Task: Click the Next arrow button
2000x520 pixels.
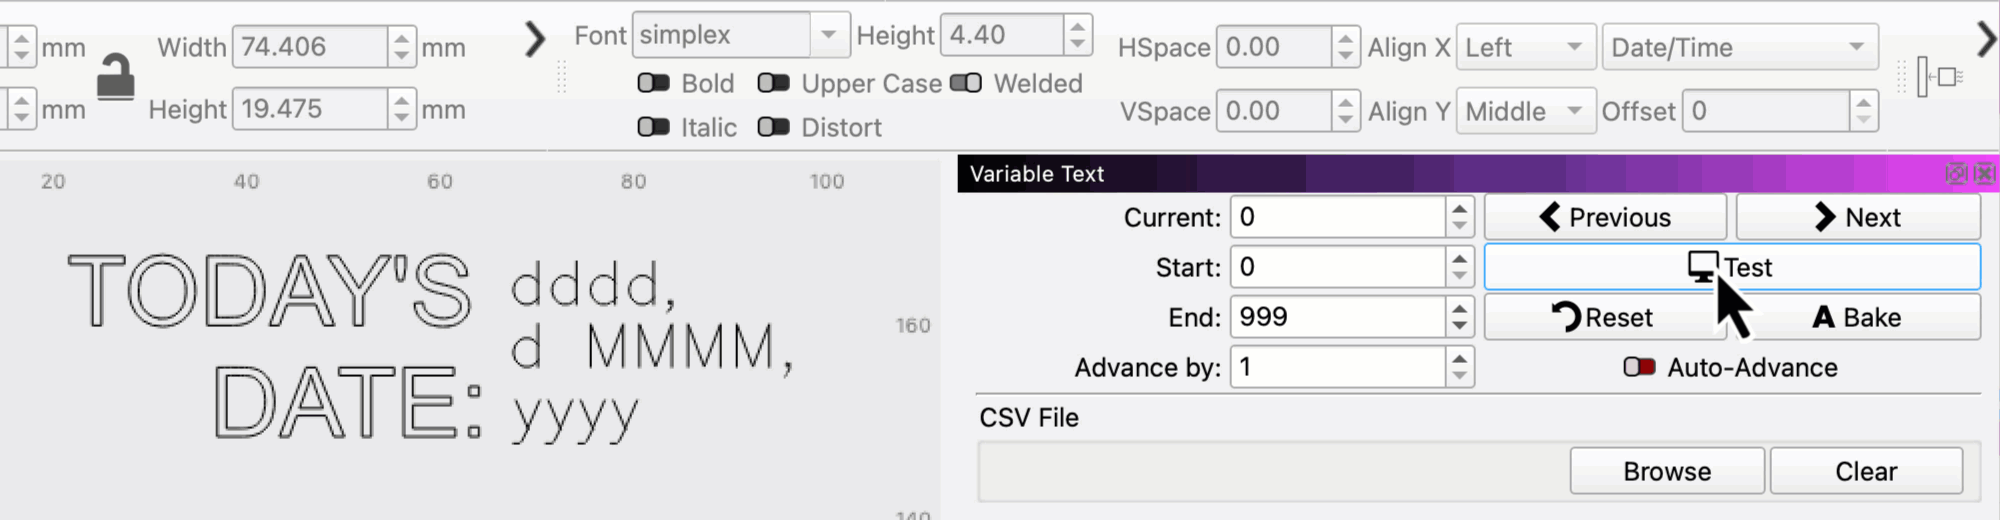Action: [x=1857, y=217]
